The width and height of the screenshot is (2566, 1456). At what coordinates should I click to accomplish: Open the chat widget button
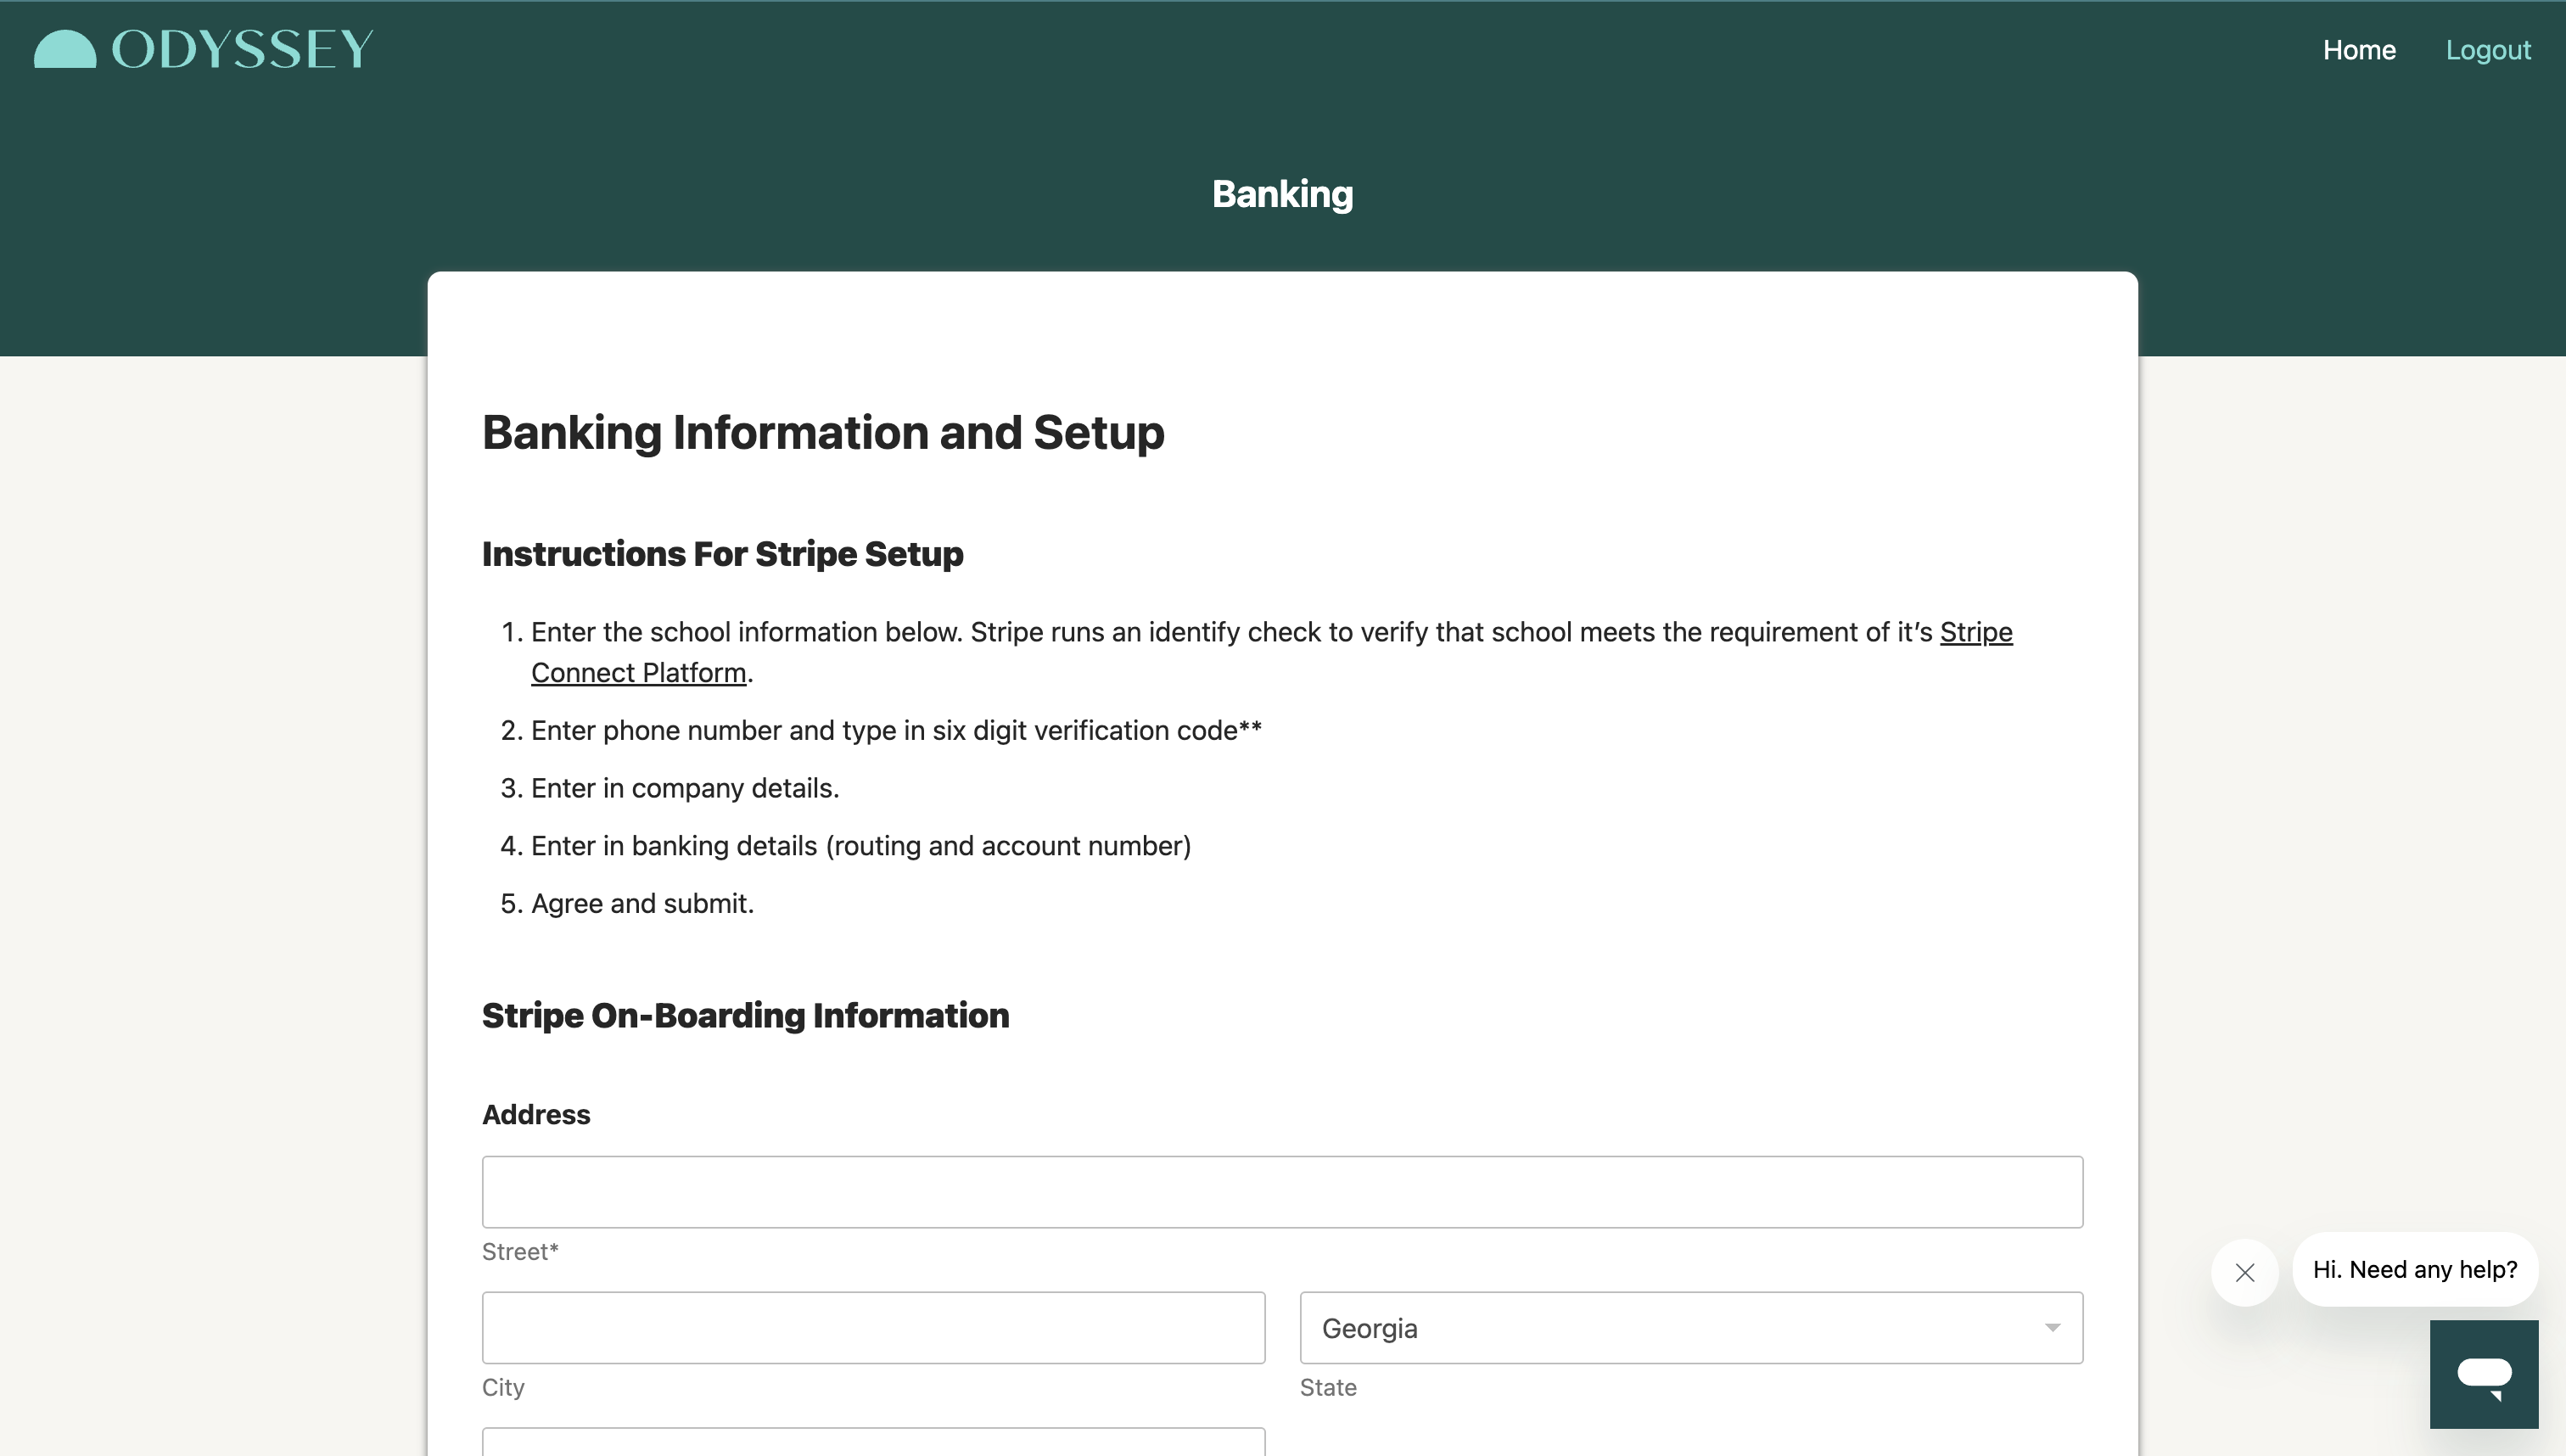pos(2484,1374)
